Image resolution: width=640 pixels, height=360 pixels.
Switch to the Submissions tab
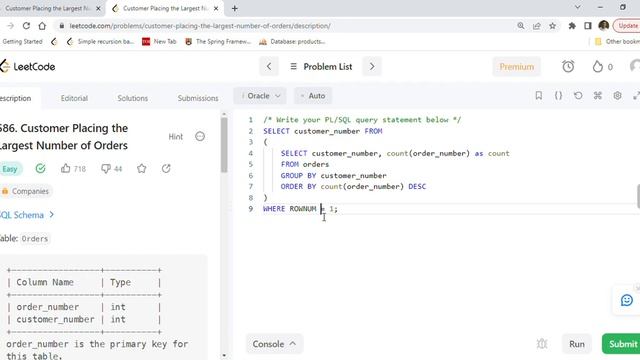[198, 98]
